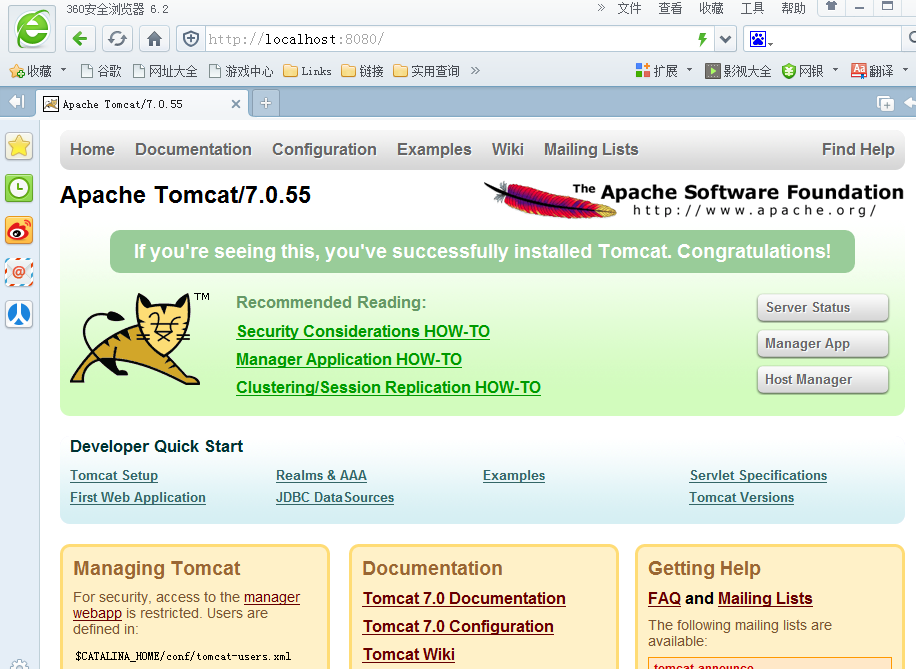Open the sidebar email @ icon
The height and width of the screenshot is (669, 916).
(19, 272)
